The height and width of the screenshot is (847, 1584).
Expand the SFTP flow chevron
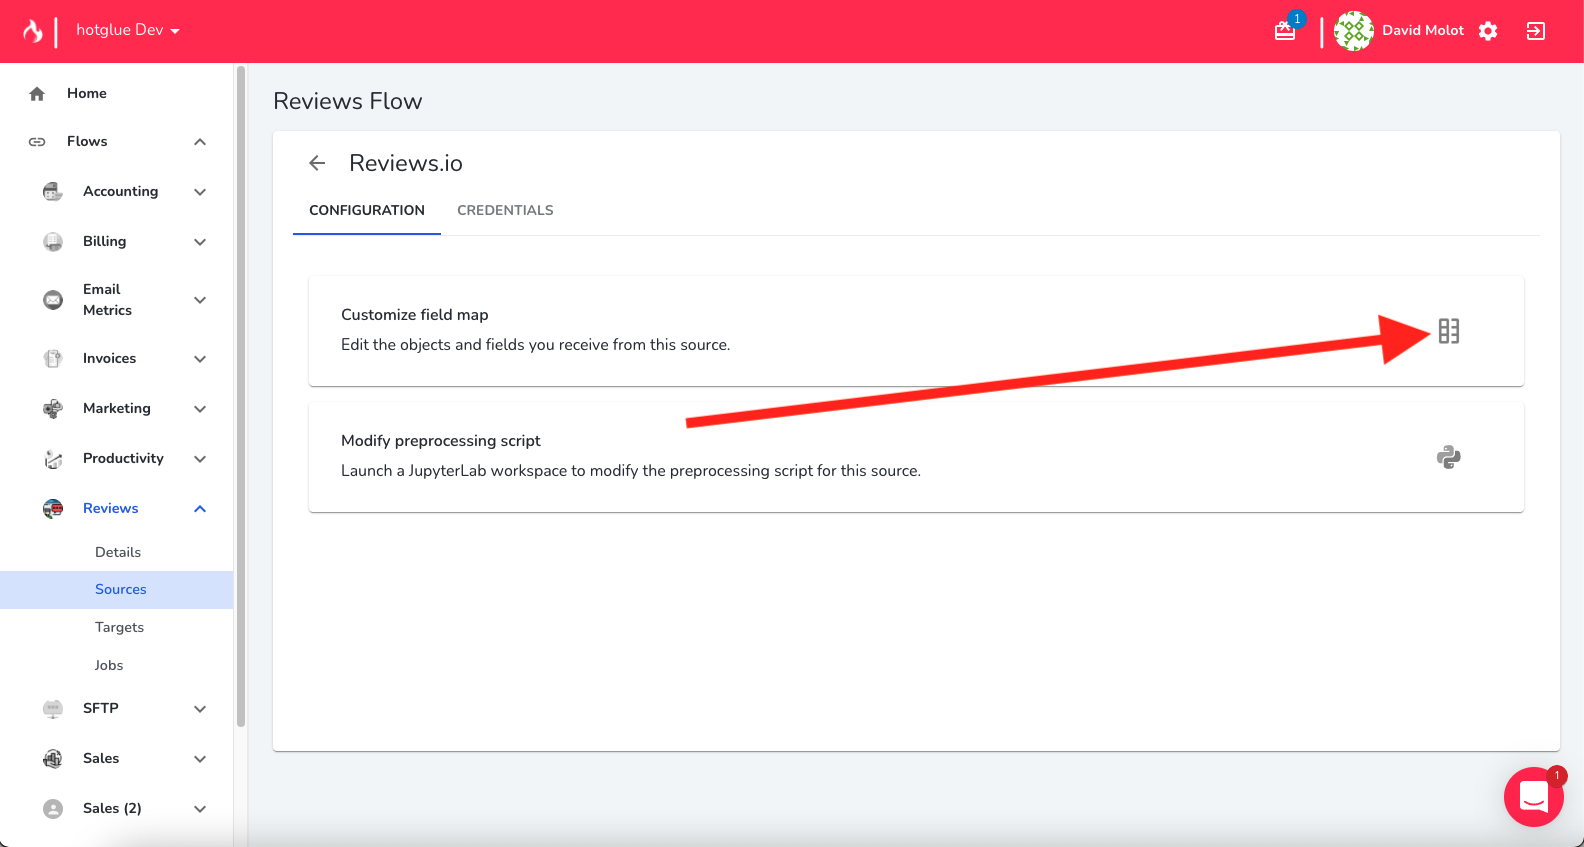(x=200, y=709)
